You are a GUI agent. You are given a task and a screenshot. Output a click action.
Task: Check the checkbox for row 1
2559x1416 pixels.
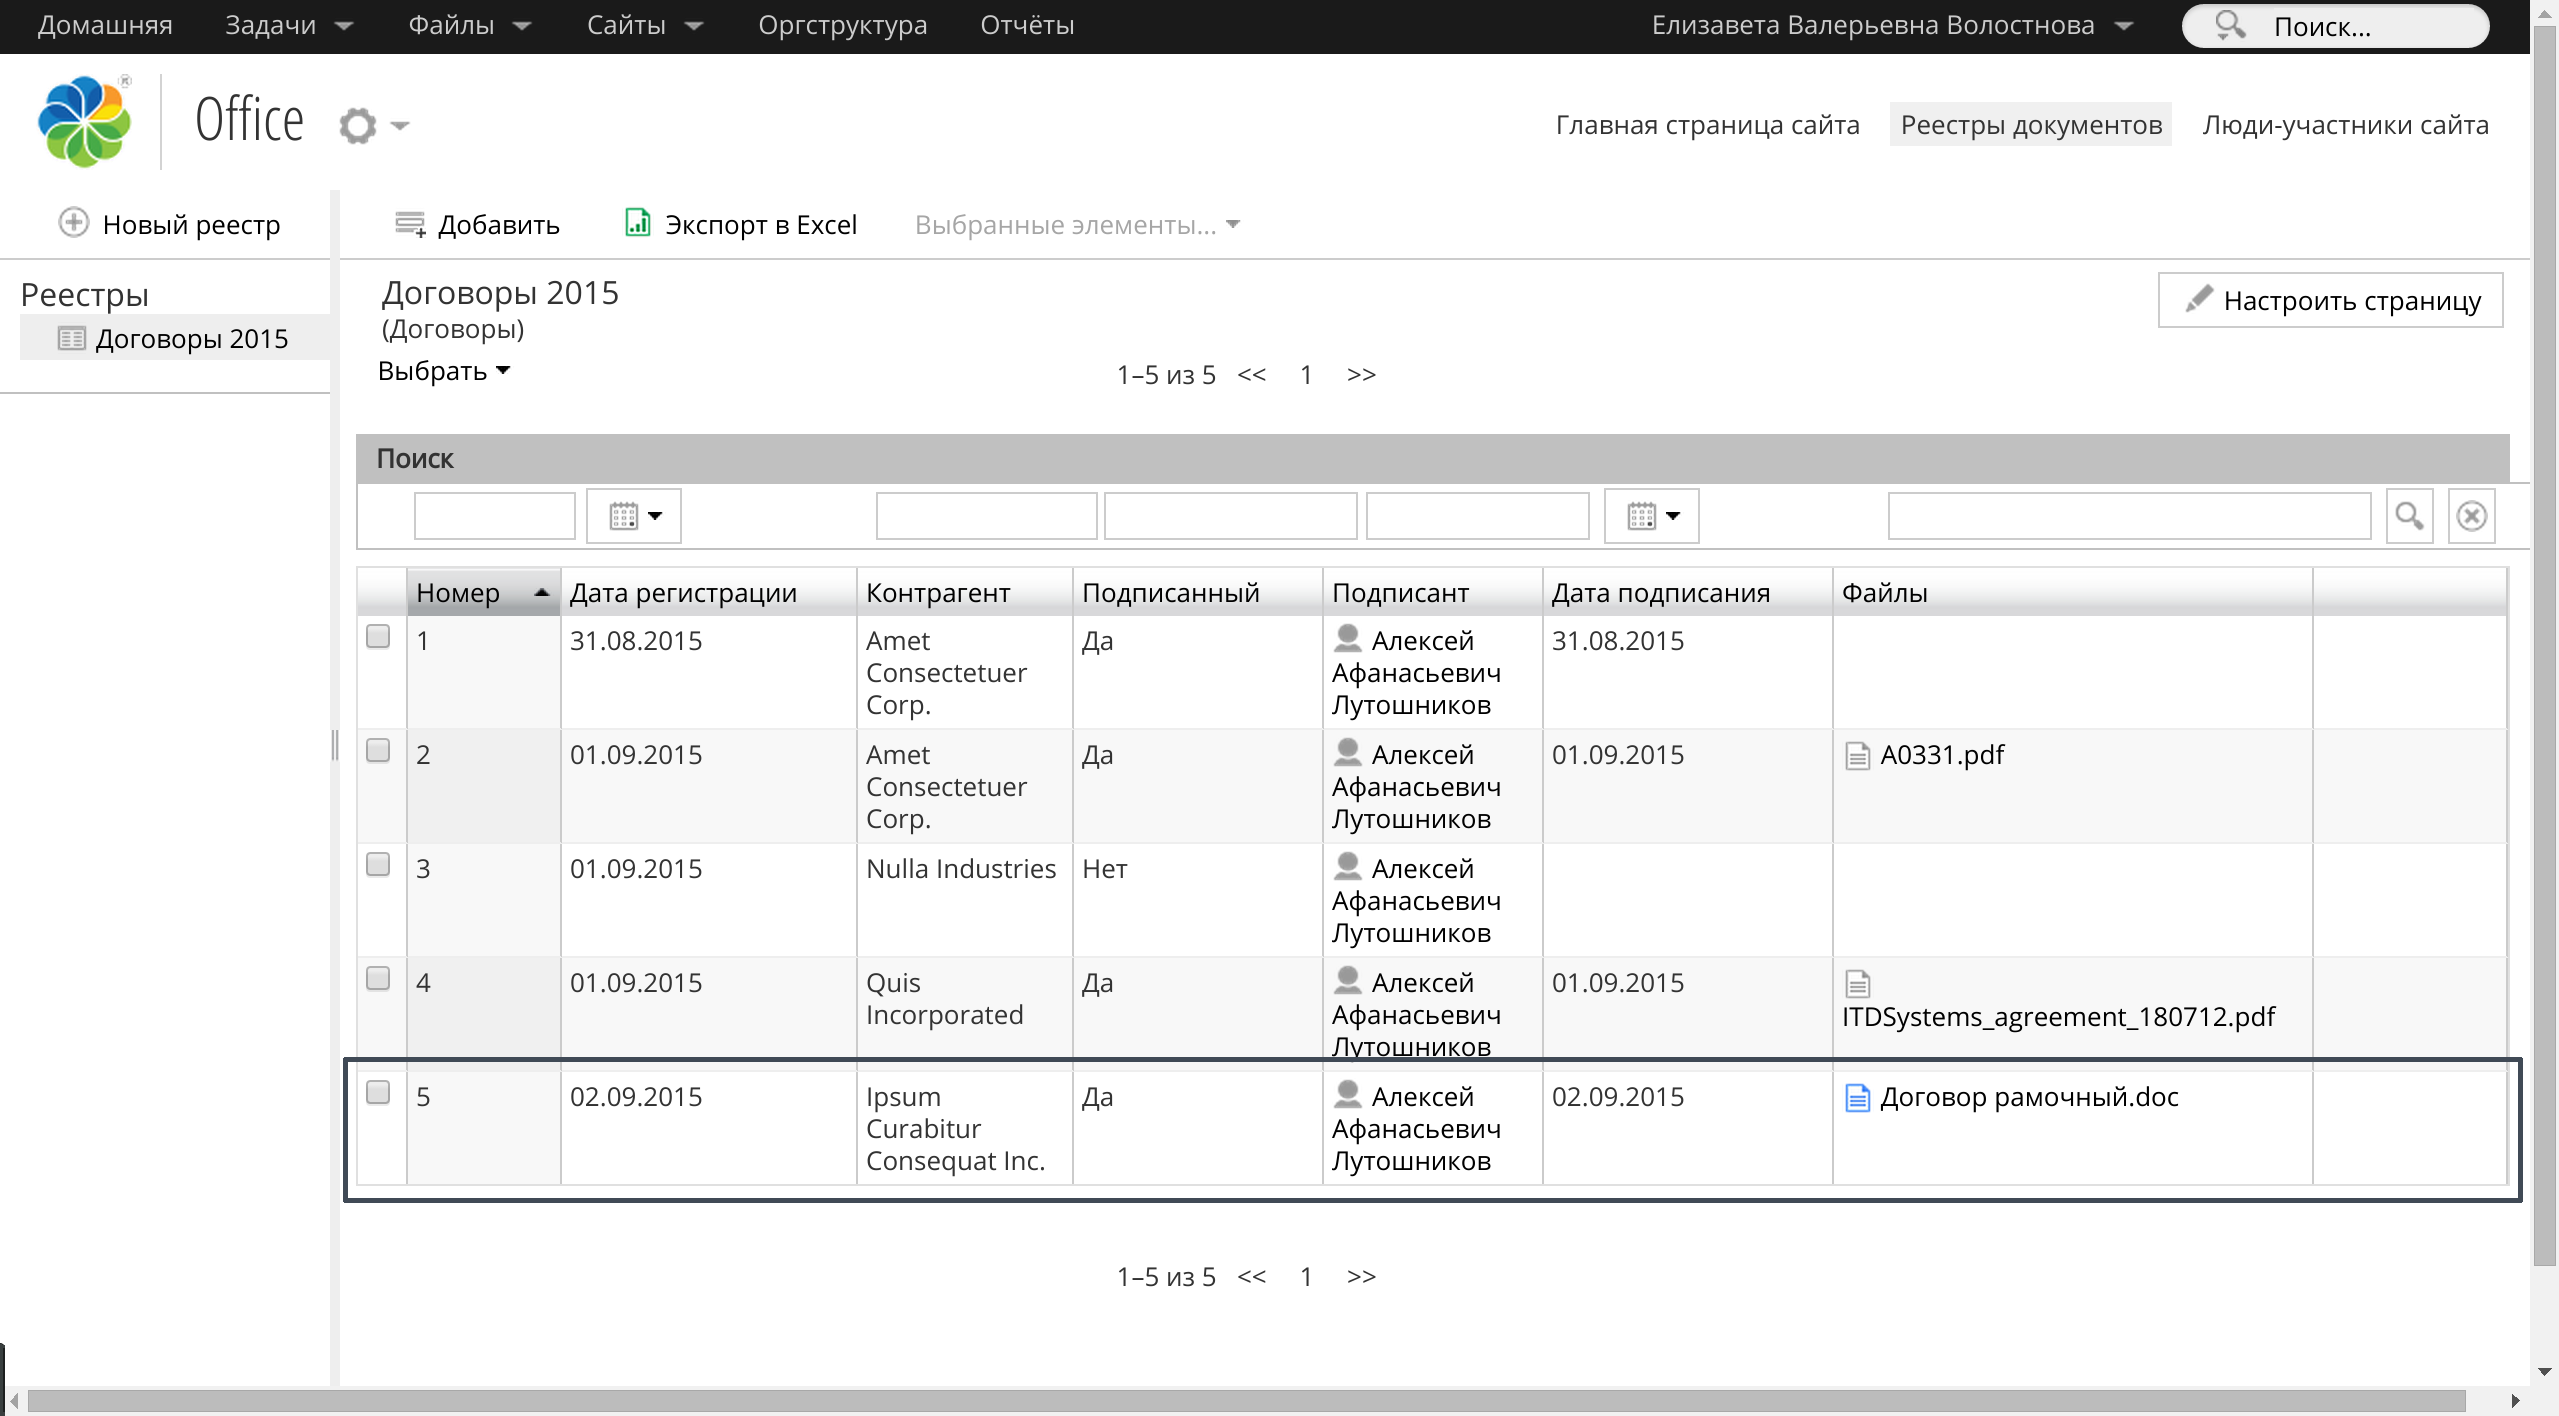(x=378, y=637)
